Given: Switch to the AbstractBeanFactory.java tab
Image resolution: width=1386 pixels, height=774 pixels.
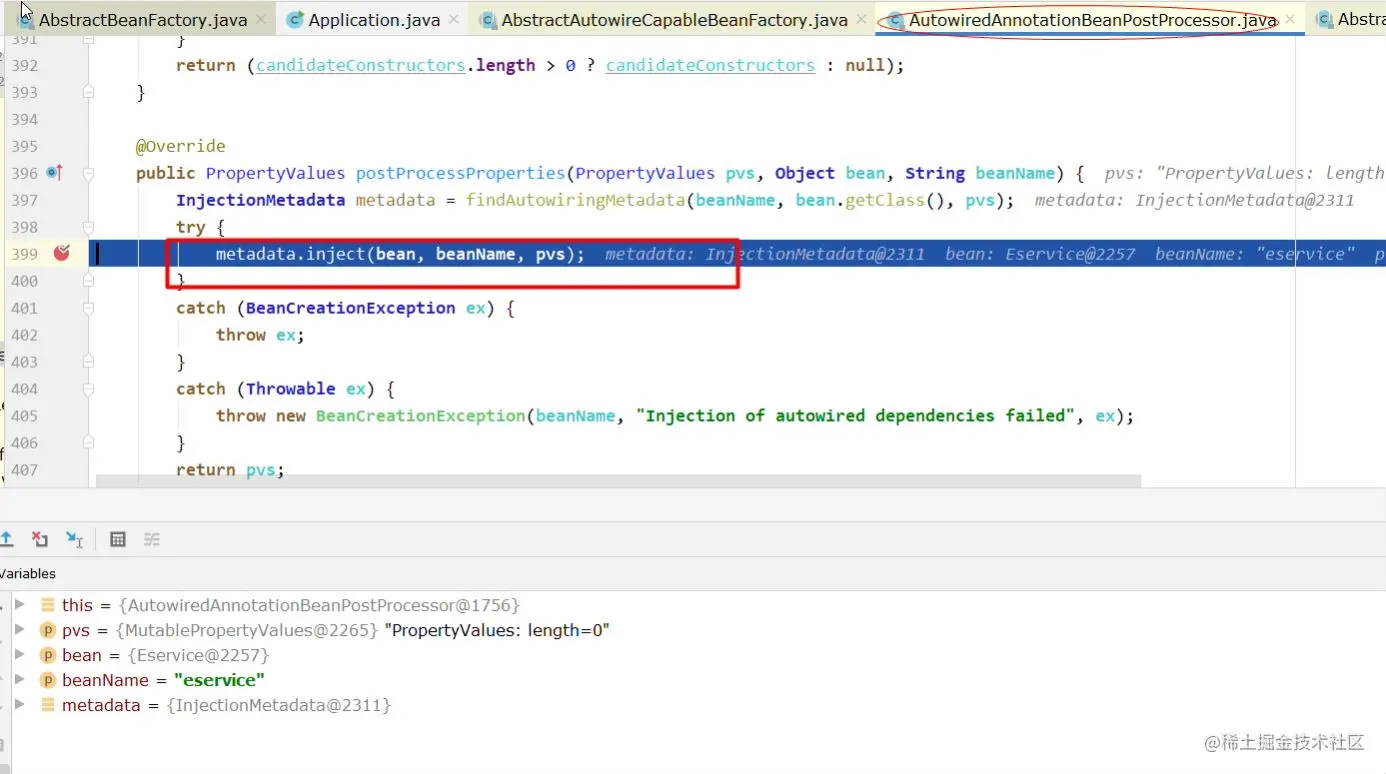Looking at the screenshot, I should [142, 20].
